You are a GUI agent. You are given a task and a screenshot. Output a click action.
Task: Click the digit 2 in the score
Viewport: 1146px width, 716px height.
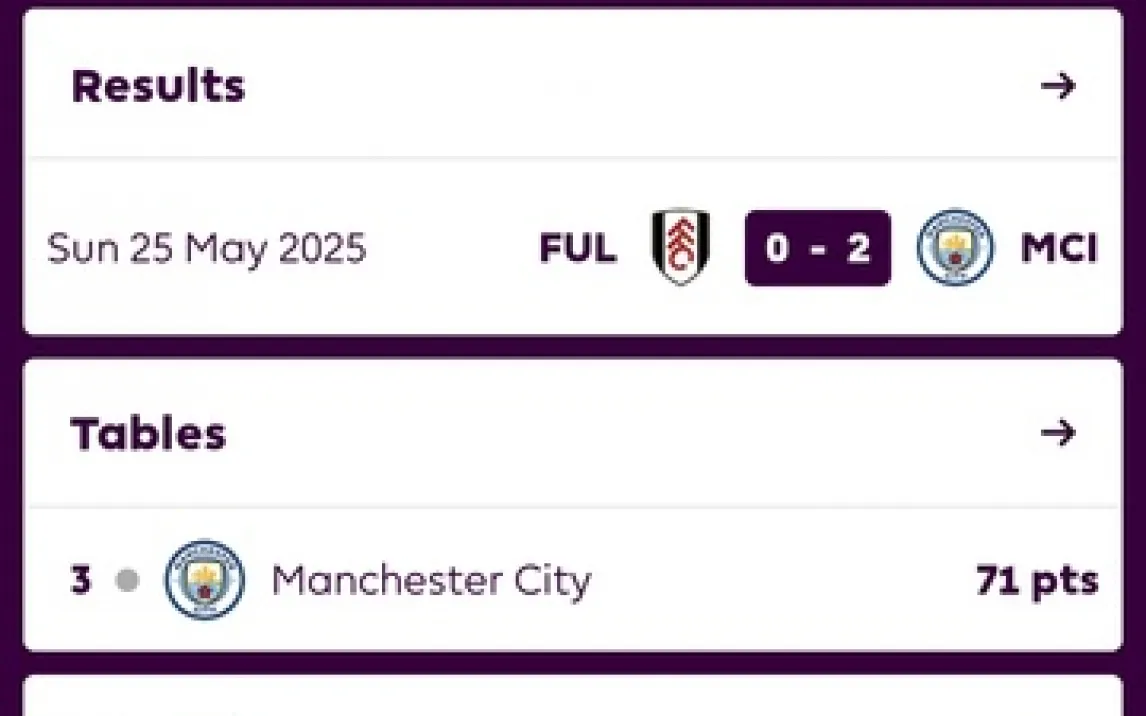(x=858, y=248)
